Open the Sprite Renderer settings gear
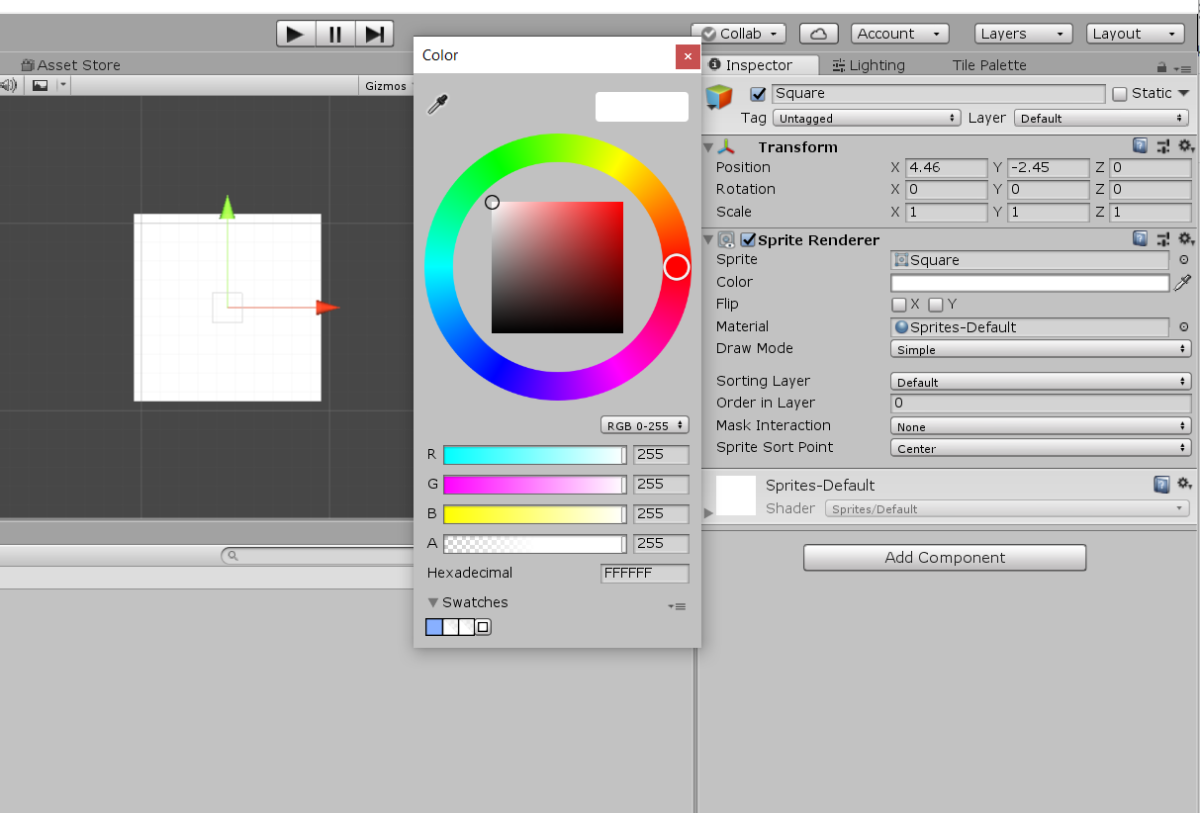The image size is (1200, 813). click(1186, 239)
